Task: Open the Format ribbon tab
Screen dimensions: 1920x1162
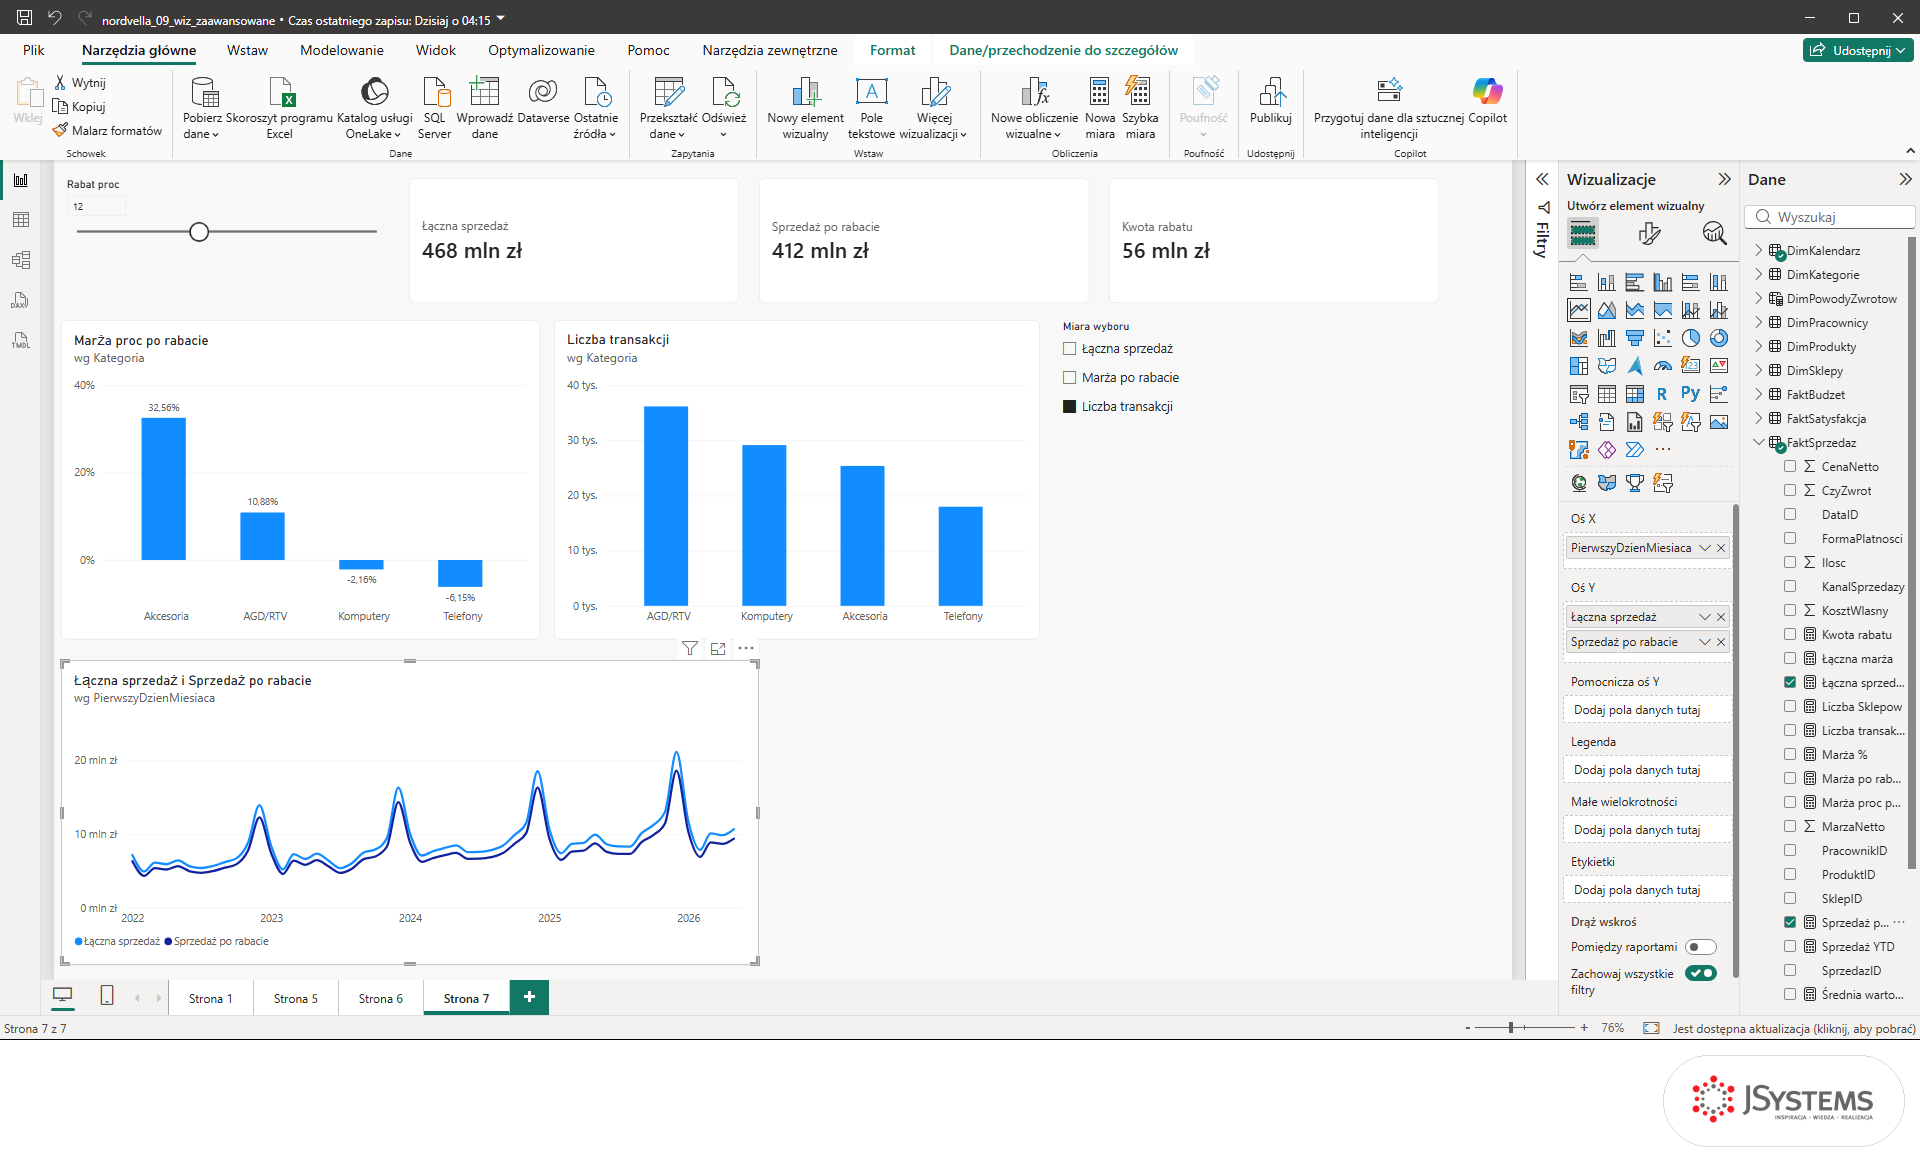Action: (892, 50)
